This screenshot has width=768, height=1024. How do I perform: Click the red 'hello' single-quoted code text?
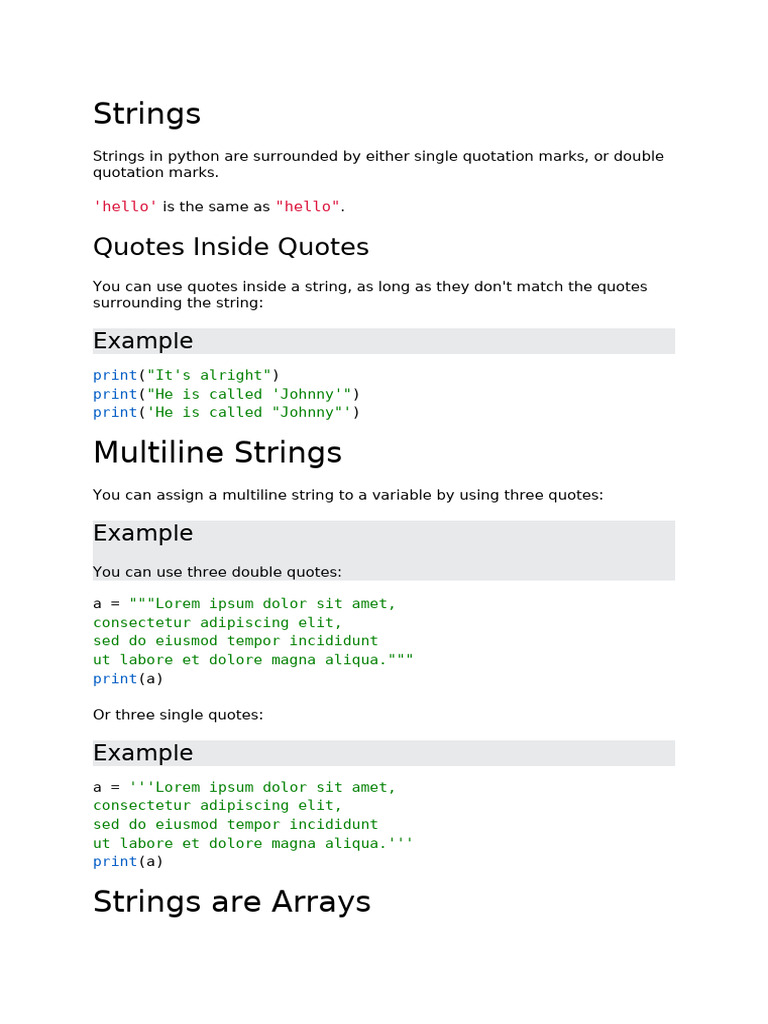click(x=125, y=206)
